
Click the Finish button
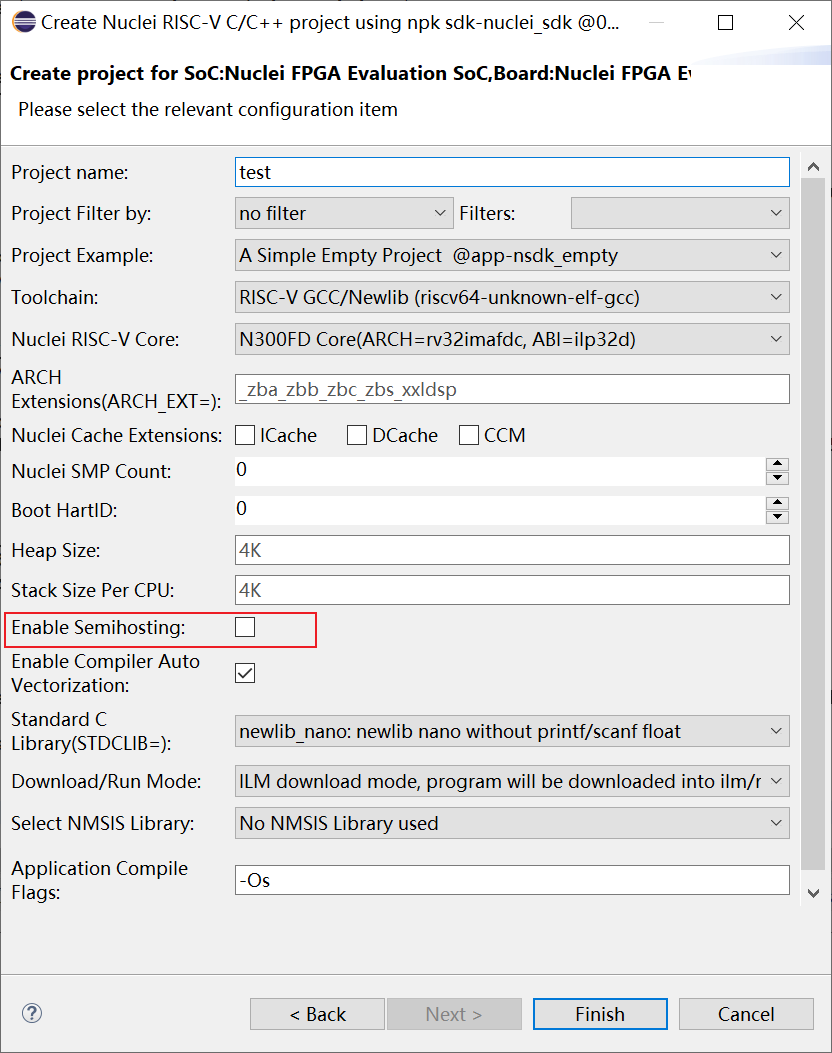tap(600, 1014)
